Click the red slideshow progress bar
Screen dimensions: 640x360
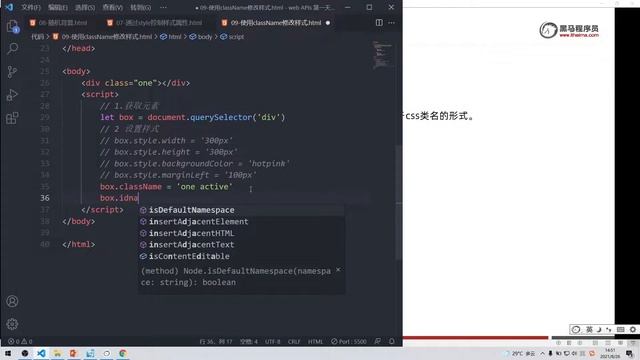point(476,338)
